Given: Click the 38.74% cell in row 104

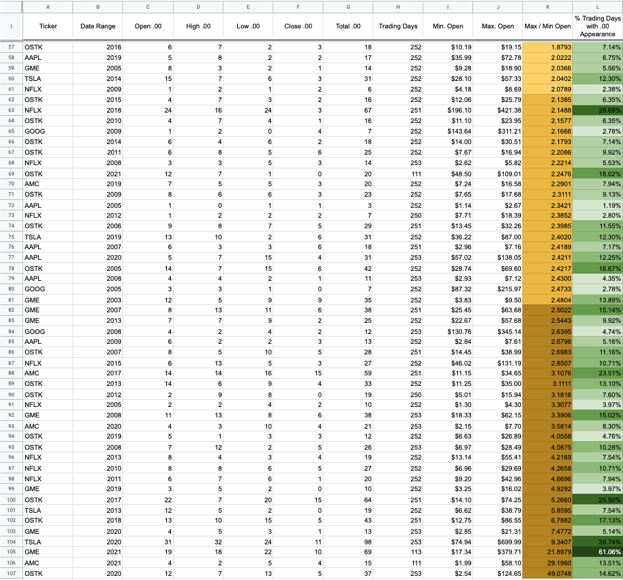Looking at the screenshot, I should (598, 542).
